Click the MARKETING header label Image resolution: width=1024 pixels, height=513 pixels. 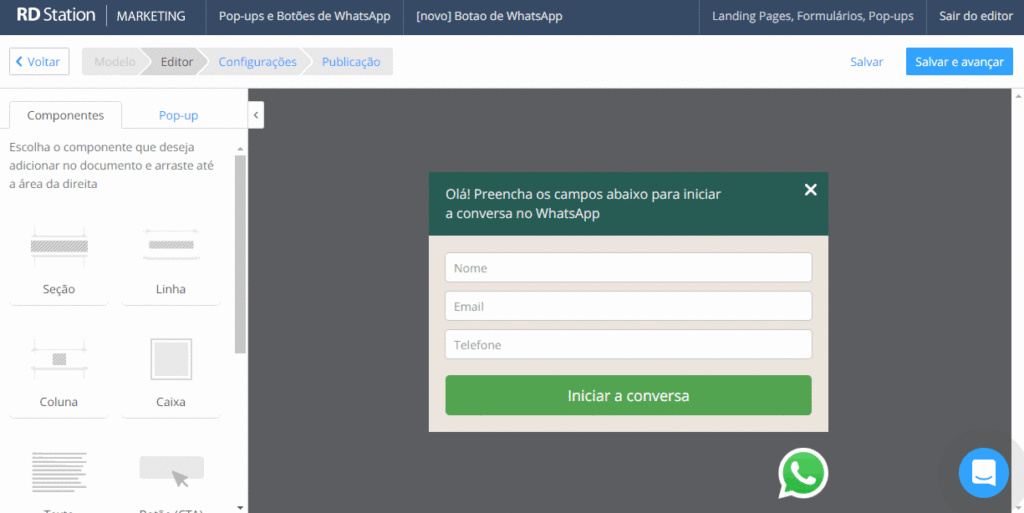coord(151,16)
